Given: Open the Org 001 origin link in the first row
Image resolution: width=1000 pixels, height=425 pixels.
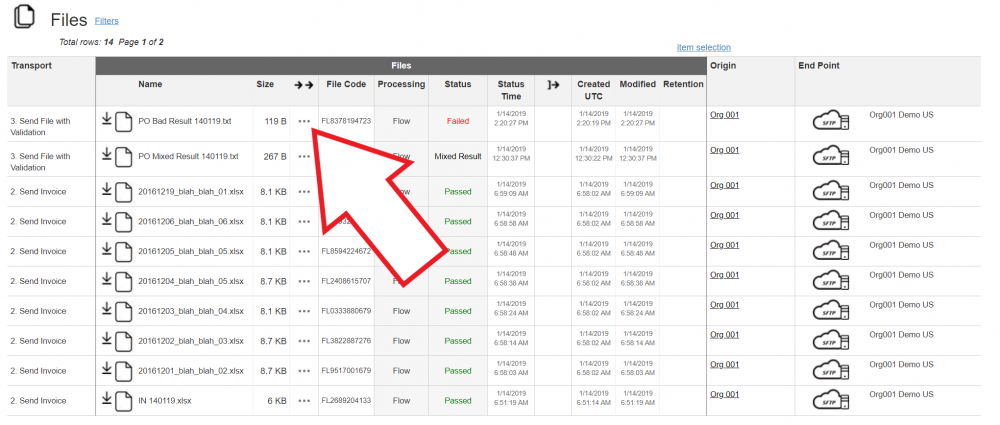Looking at the screenshot, I should (724, 115).
